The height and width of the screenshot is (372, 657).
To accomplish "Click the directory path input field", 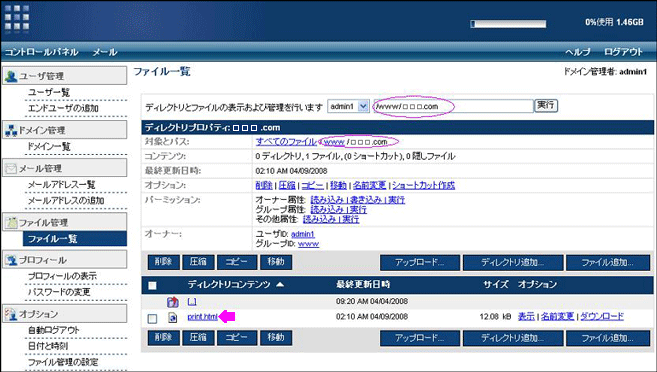I will click(x=453, y=106).
